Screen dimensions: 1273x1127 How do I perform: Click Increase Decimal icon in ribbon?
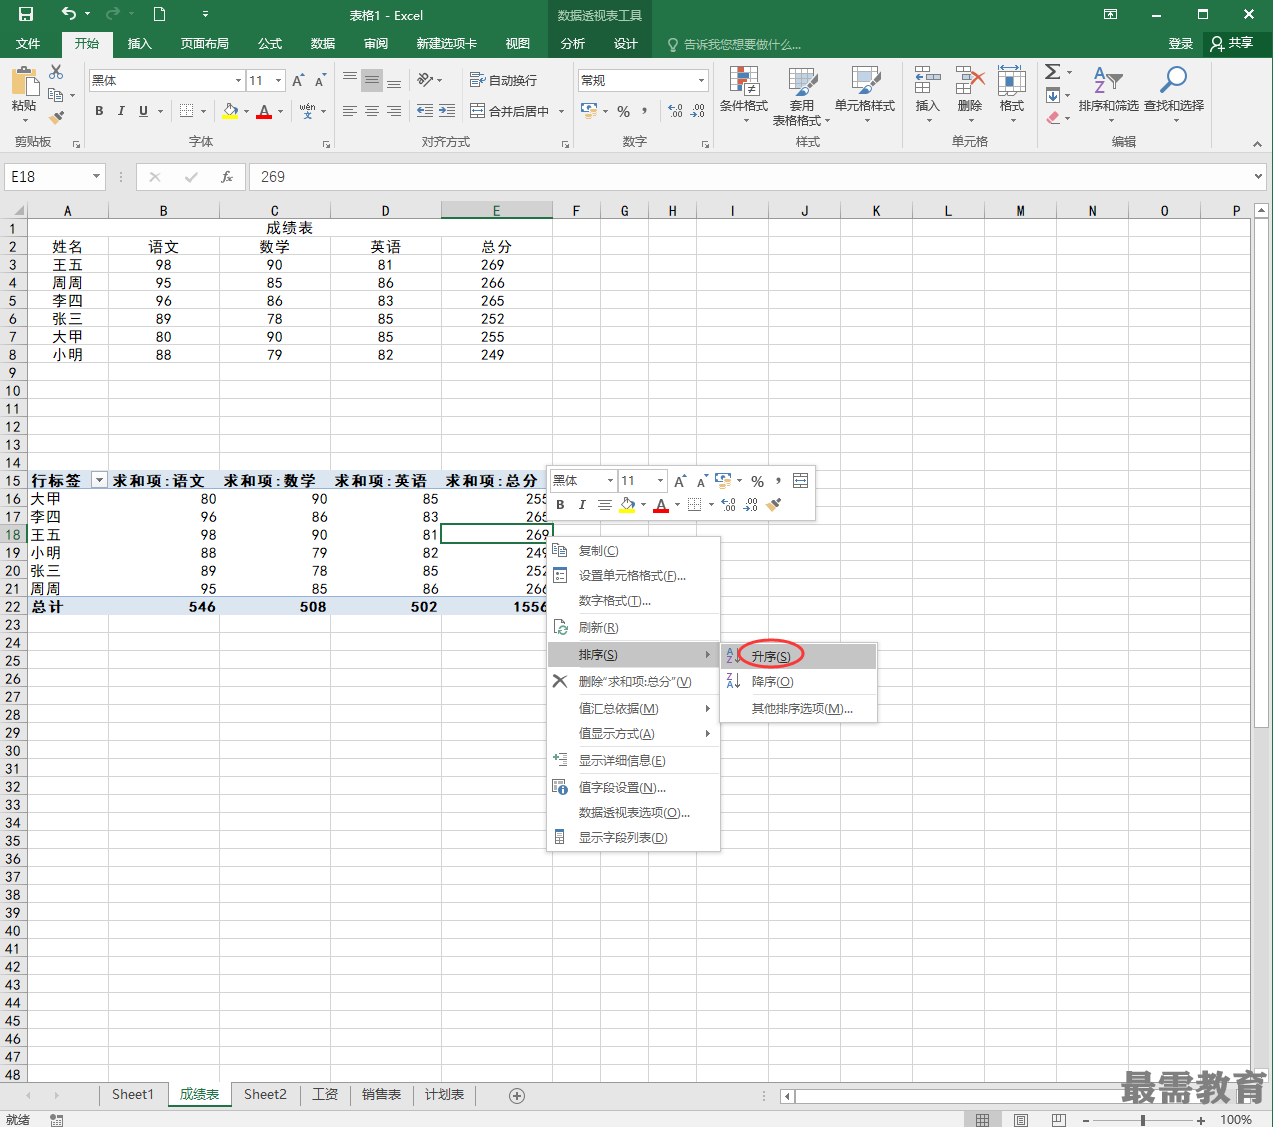(x=675, y=111)
